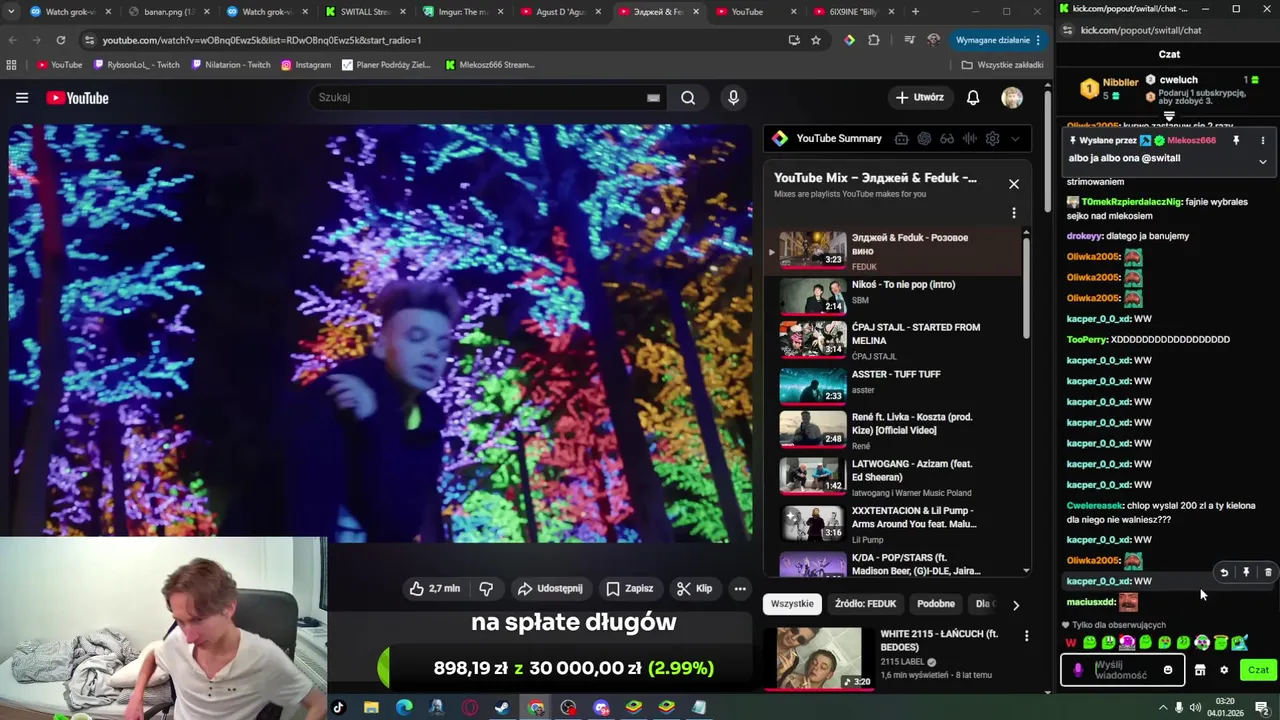Open the Mix playlist three-dot options menu
Viewport: 1280px width, 720px height.
coord(1013,213)
